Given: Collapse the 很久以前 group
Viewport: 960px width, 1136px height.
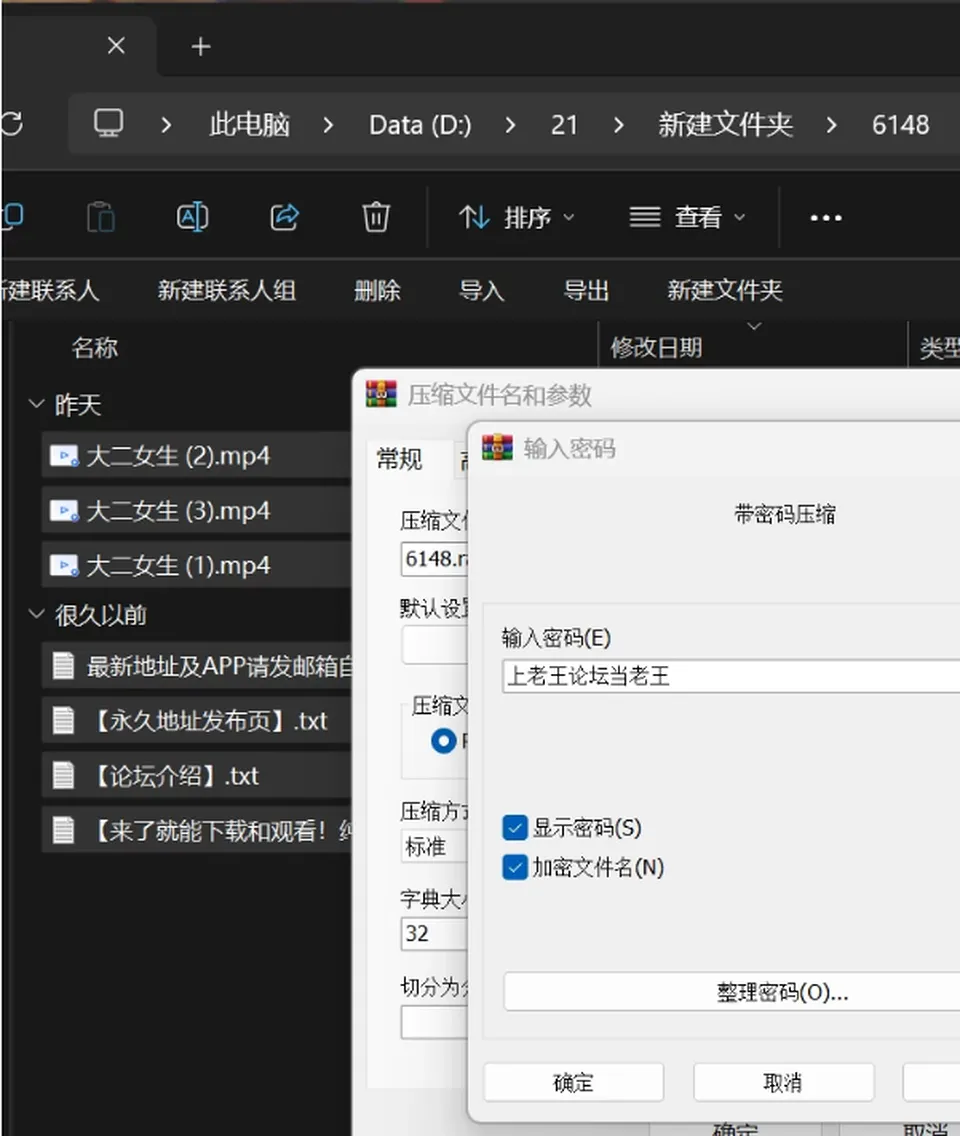Looking at the screenshot, I should 36,614.
